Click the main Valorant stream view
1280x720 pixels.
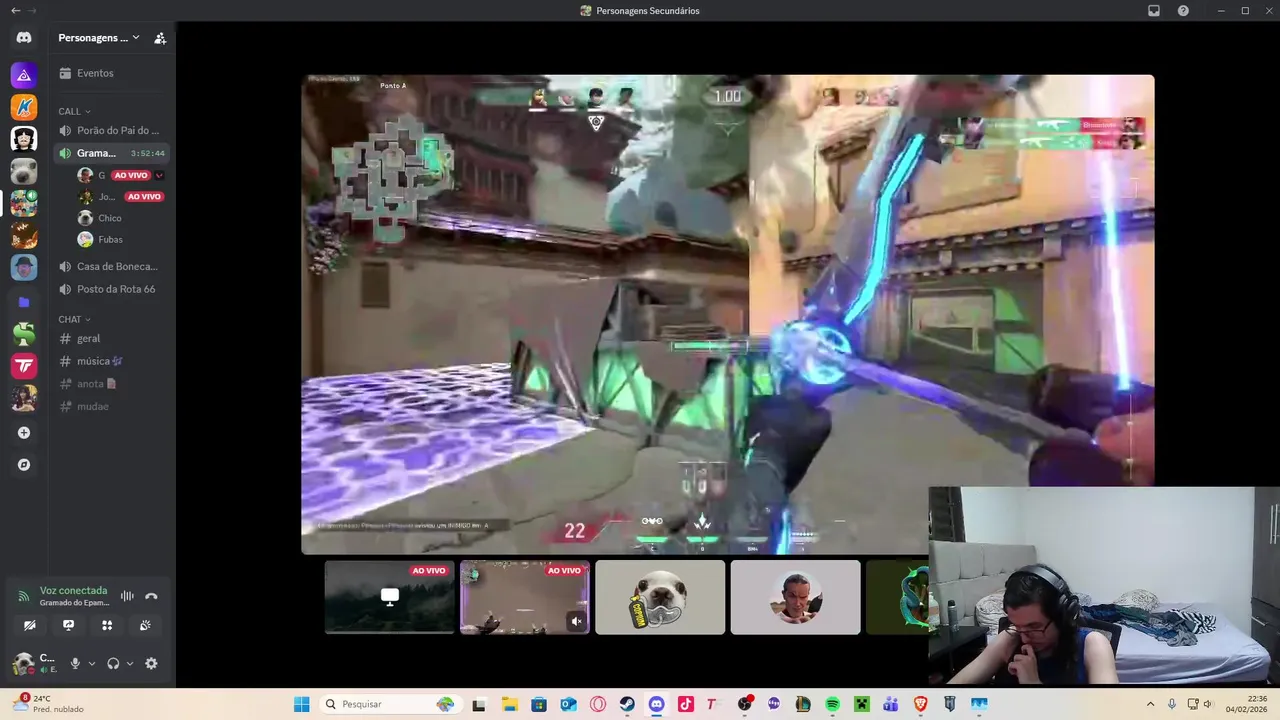[728, 314]
